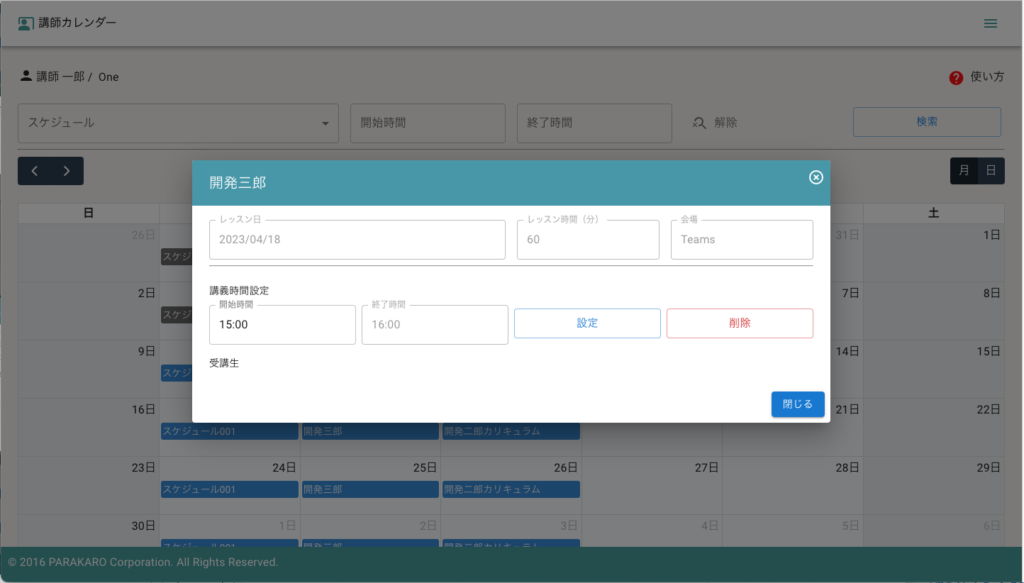Expand the スケジュール dropdown
The height and width of the screenshot is (583, 1024).
[178, 123]
